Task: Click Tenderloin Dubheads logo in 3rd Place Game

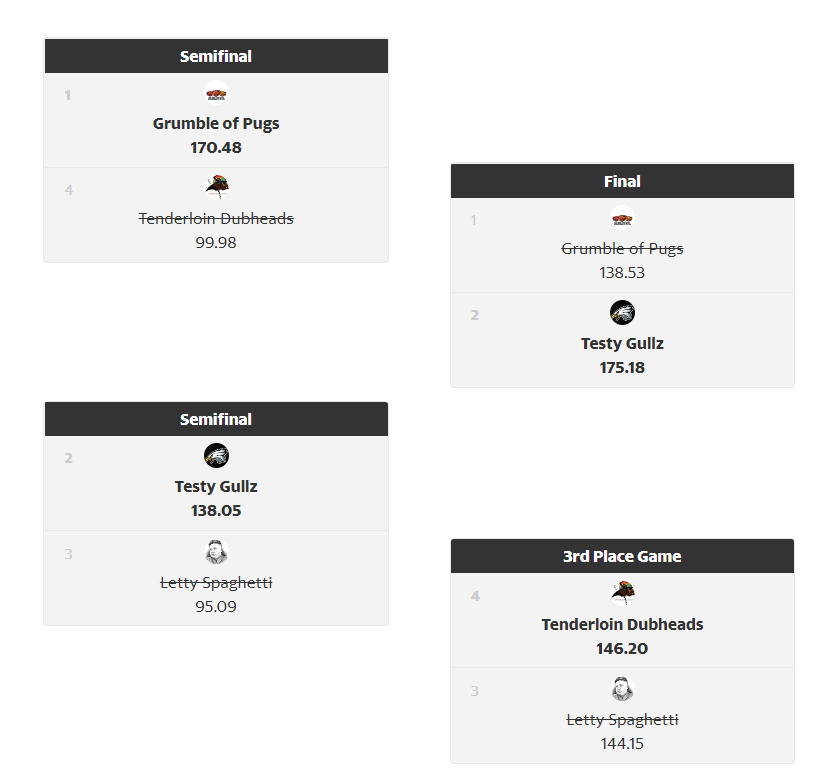Action: coord(622,593)
